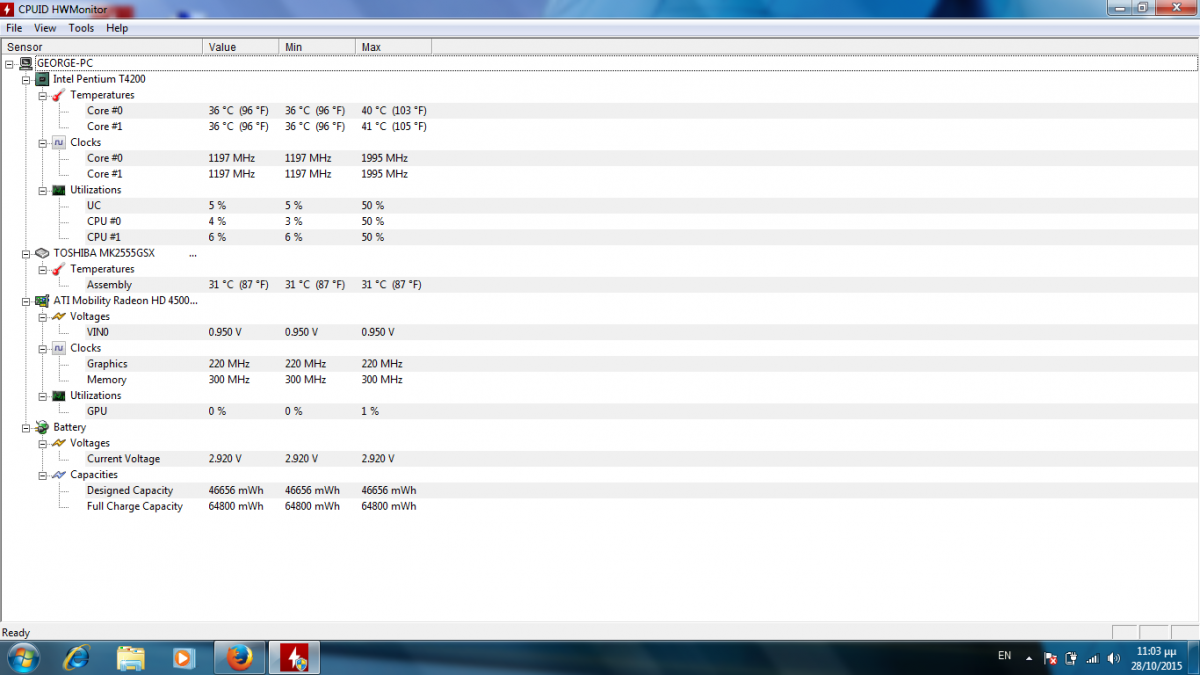Collapse the GEORGE-PC root node
The width and height of the screenshot is (1200, 675).
point(10,63)
